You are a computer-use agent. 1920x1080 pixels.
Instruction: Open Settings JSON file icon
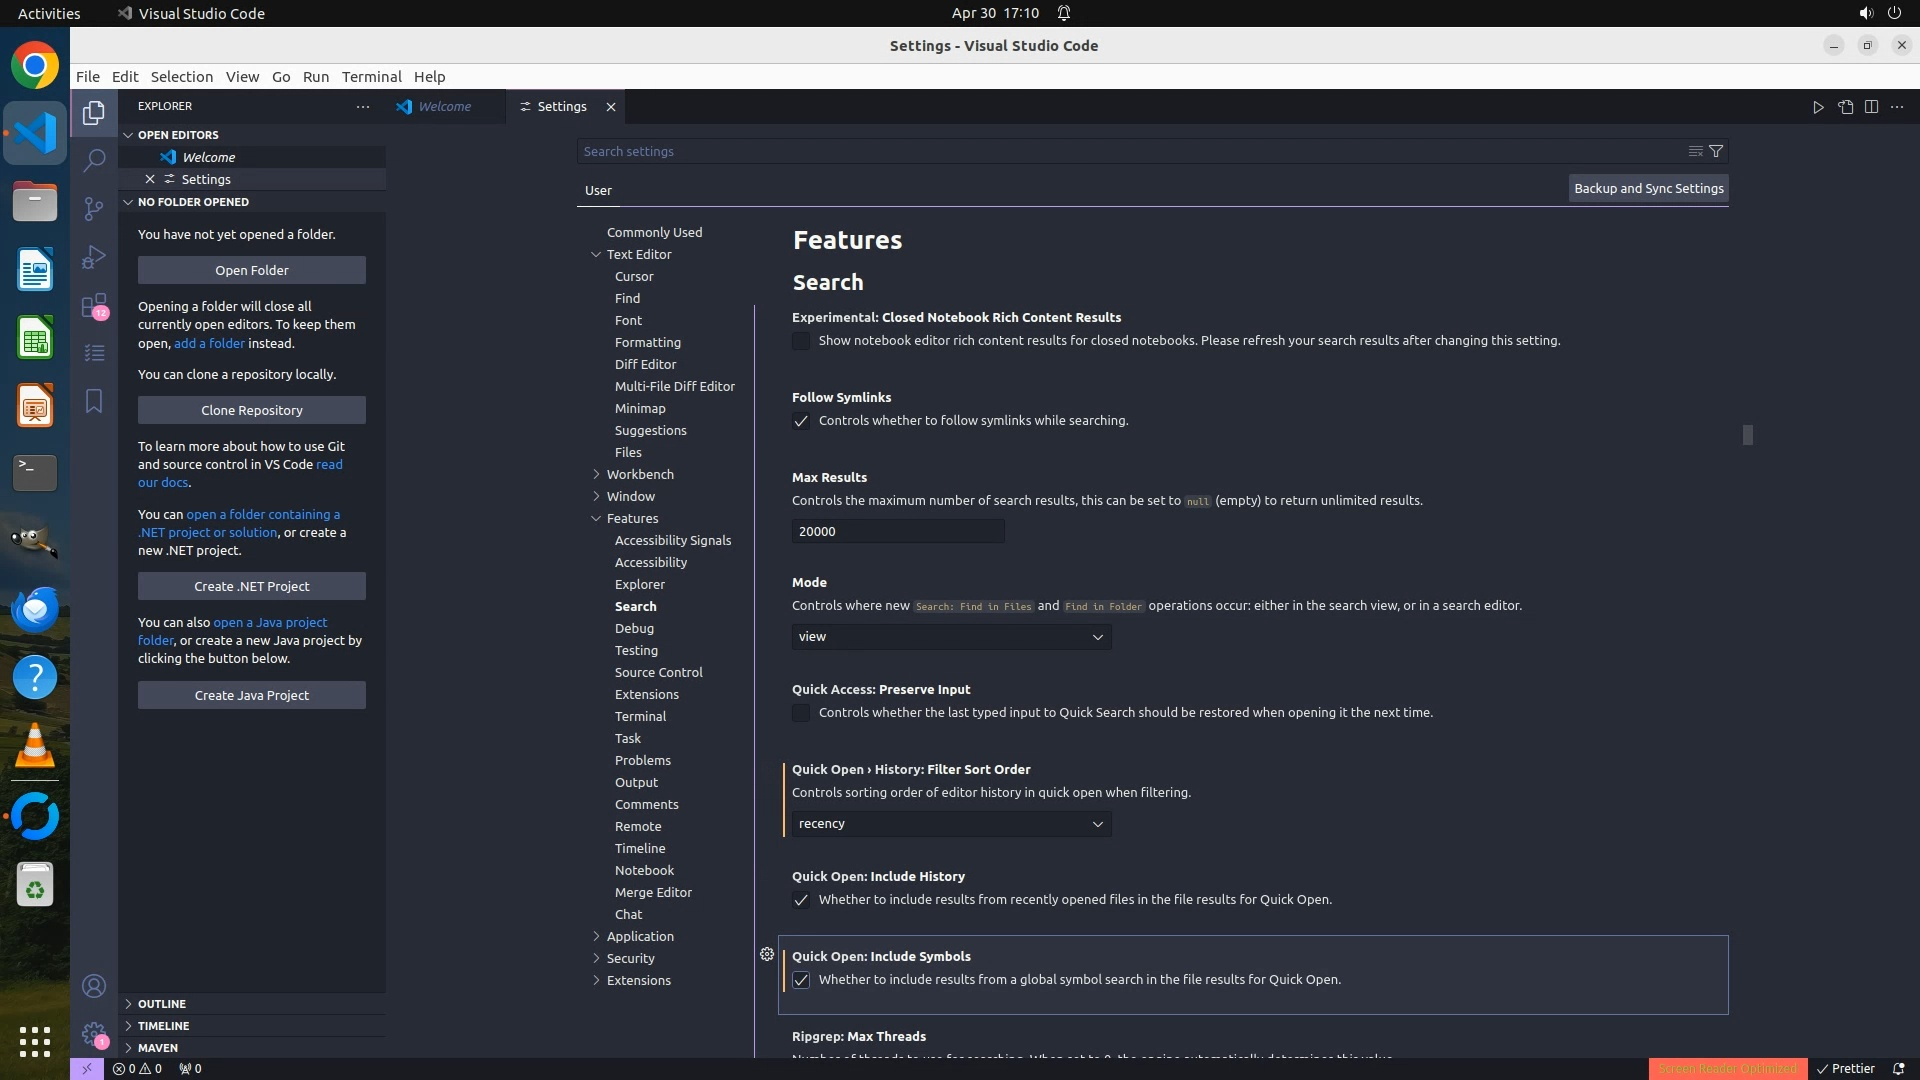point(1845,107)
